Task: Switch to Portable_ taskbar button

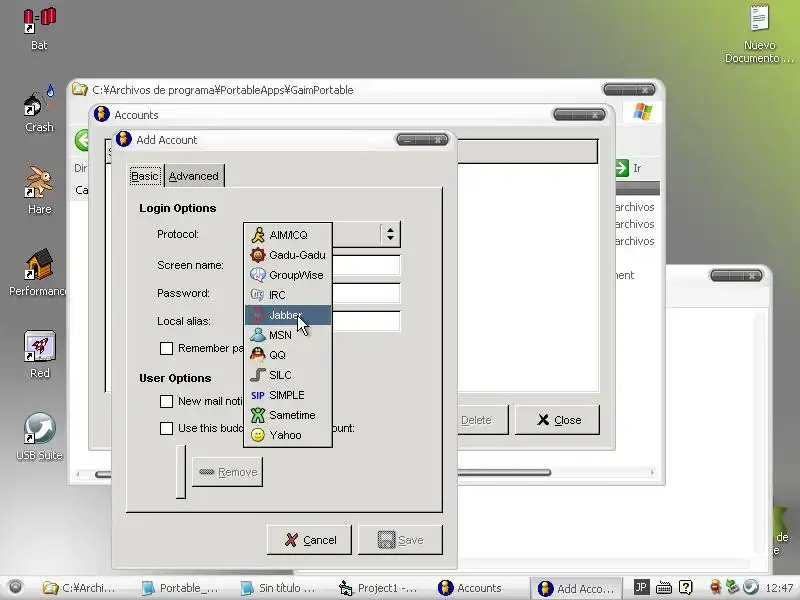Action: click(180, 588)
